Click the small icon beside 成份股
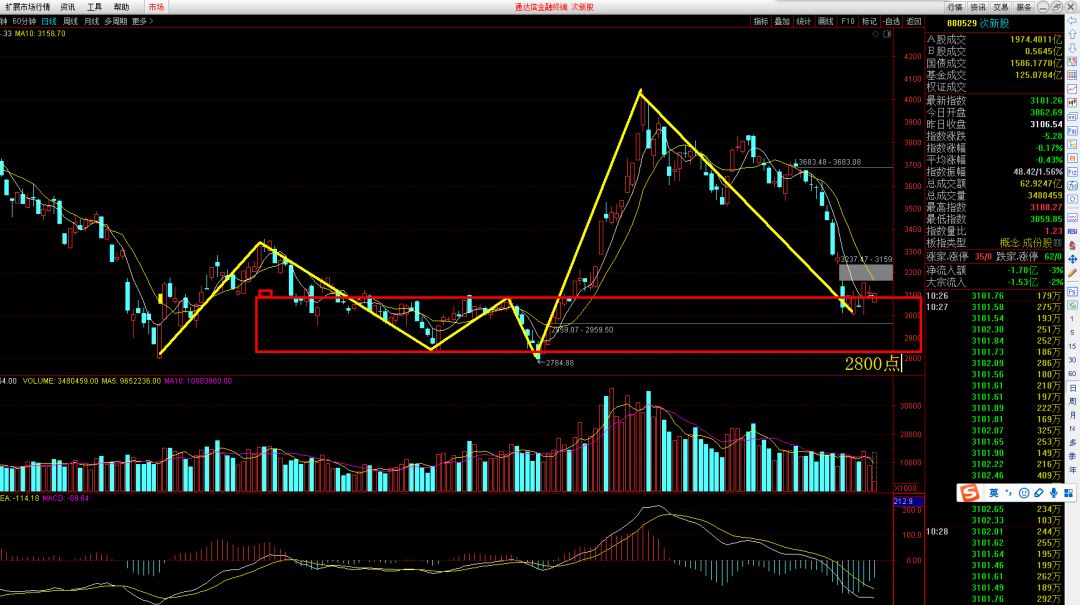1080x605 pixels. [1058, 243]
